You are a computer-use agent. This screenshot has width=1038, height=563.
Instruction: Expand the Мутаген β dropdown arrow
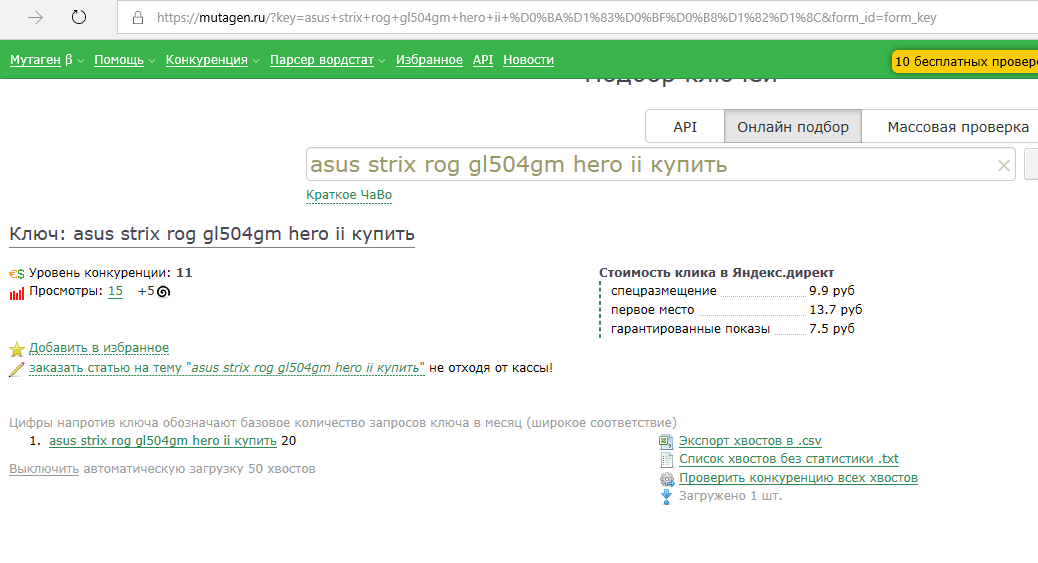tap(81, 61)
